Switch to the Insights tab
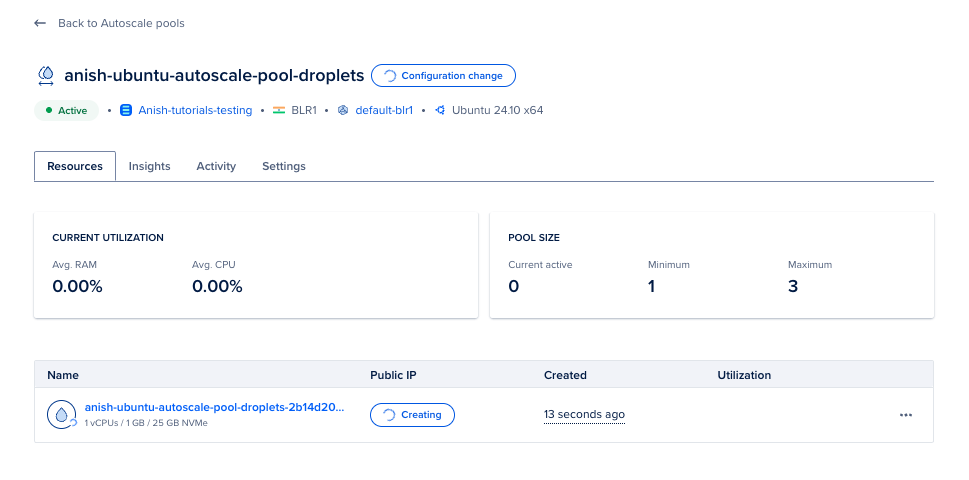Screen dimensions: 969x480 click(149, 166)
